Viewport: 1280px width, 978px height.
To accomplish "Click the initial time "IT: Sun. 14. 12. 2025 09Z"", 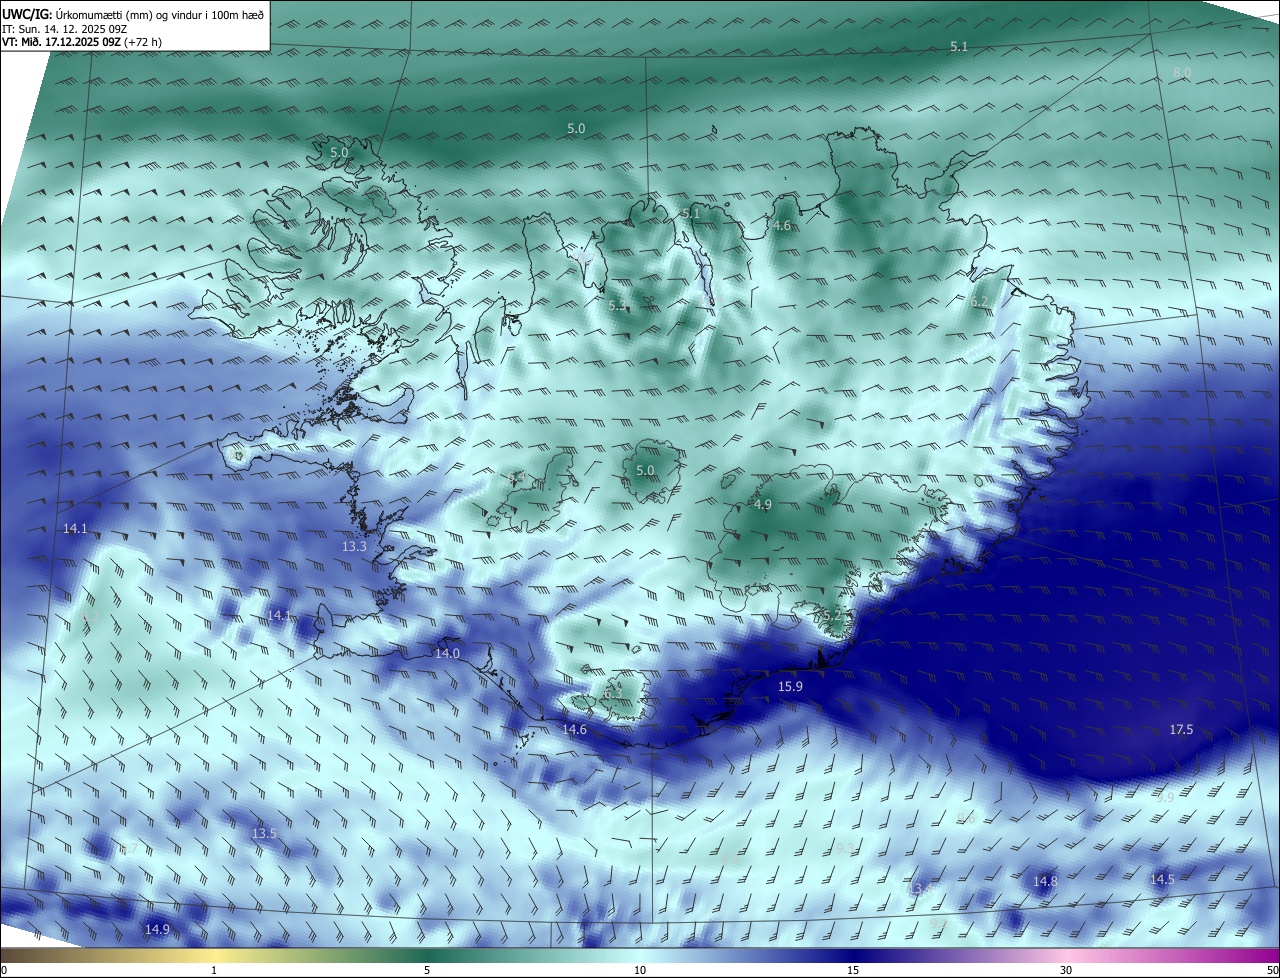I will (x=65, y=29).
